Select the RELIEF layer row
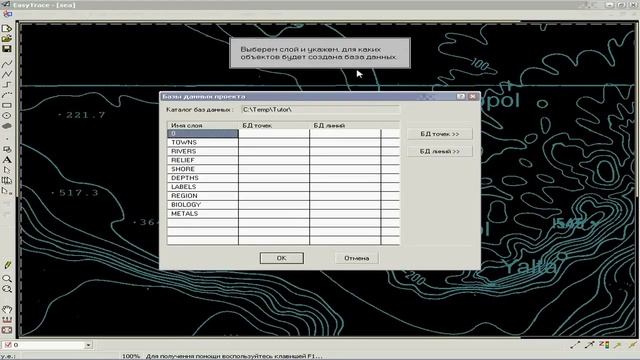Image resolution: width=640 pixels, height=360 pixels. 203,160
